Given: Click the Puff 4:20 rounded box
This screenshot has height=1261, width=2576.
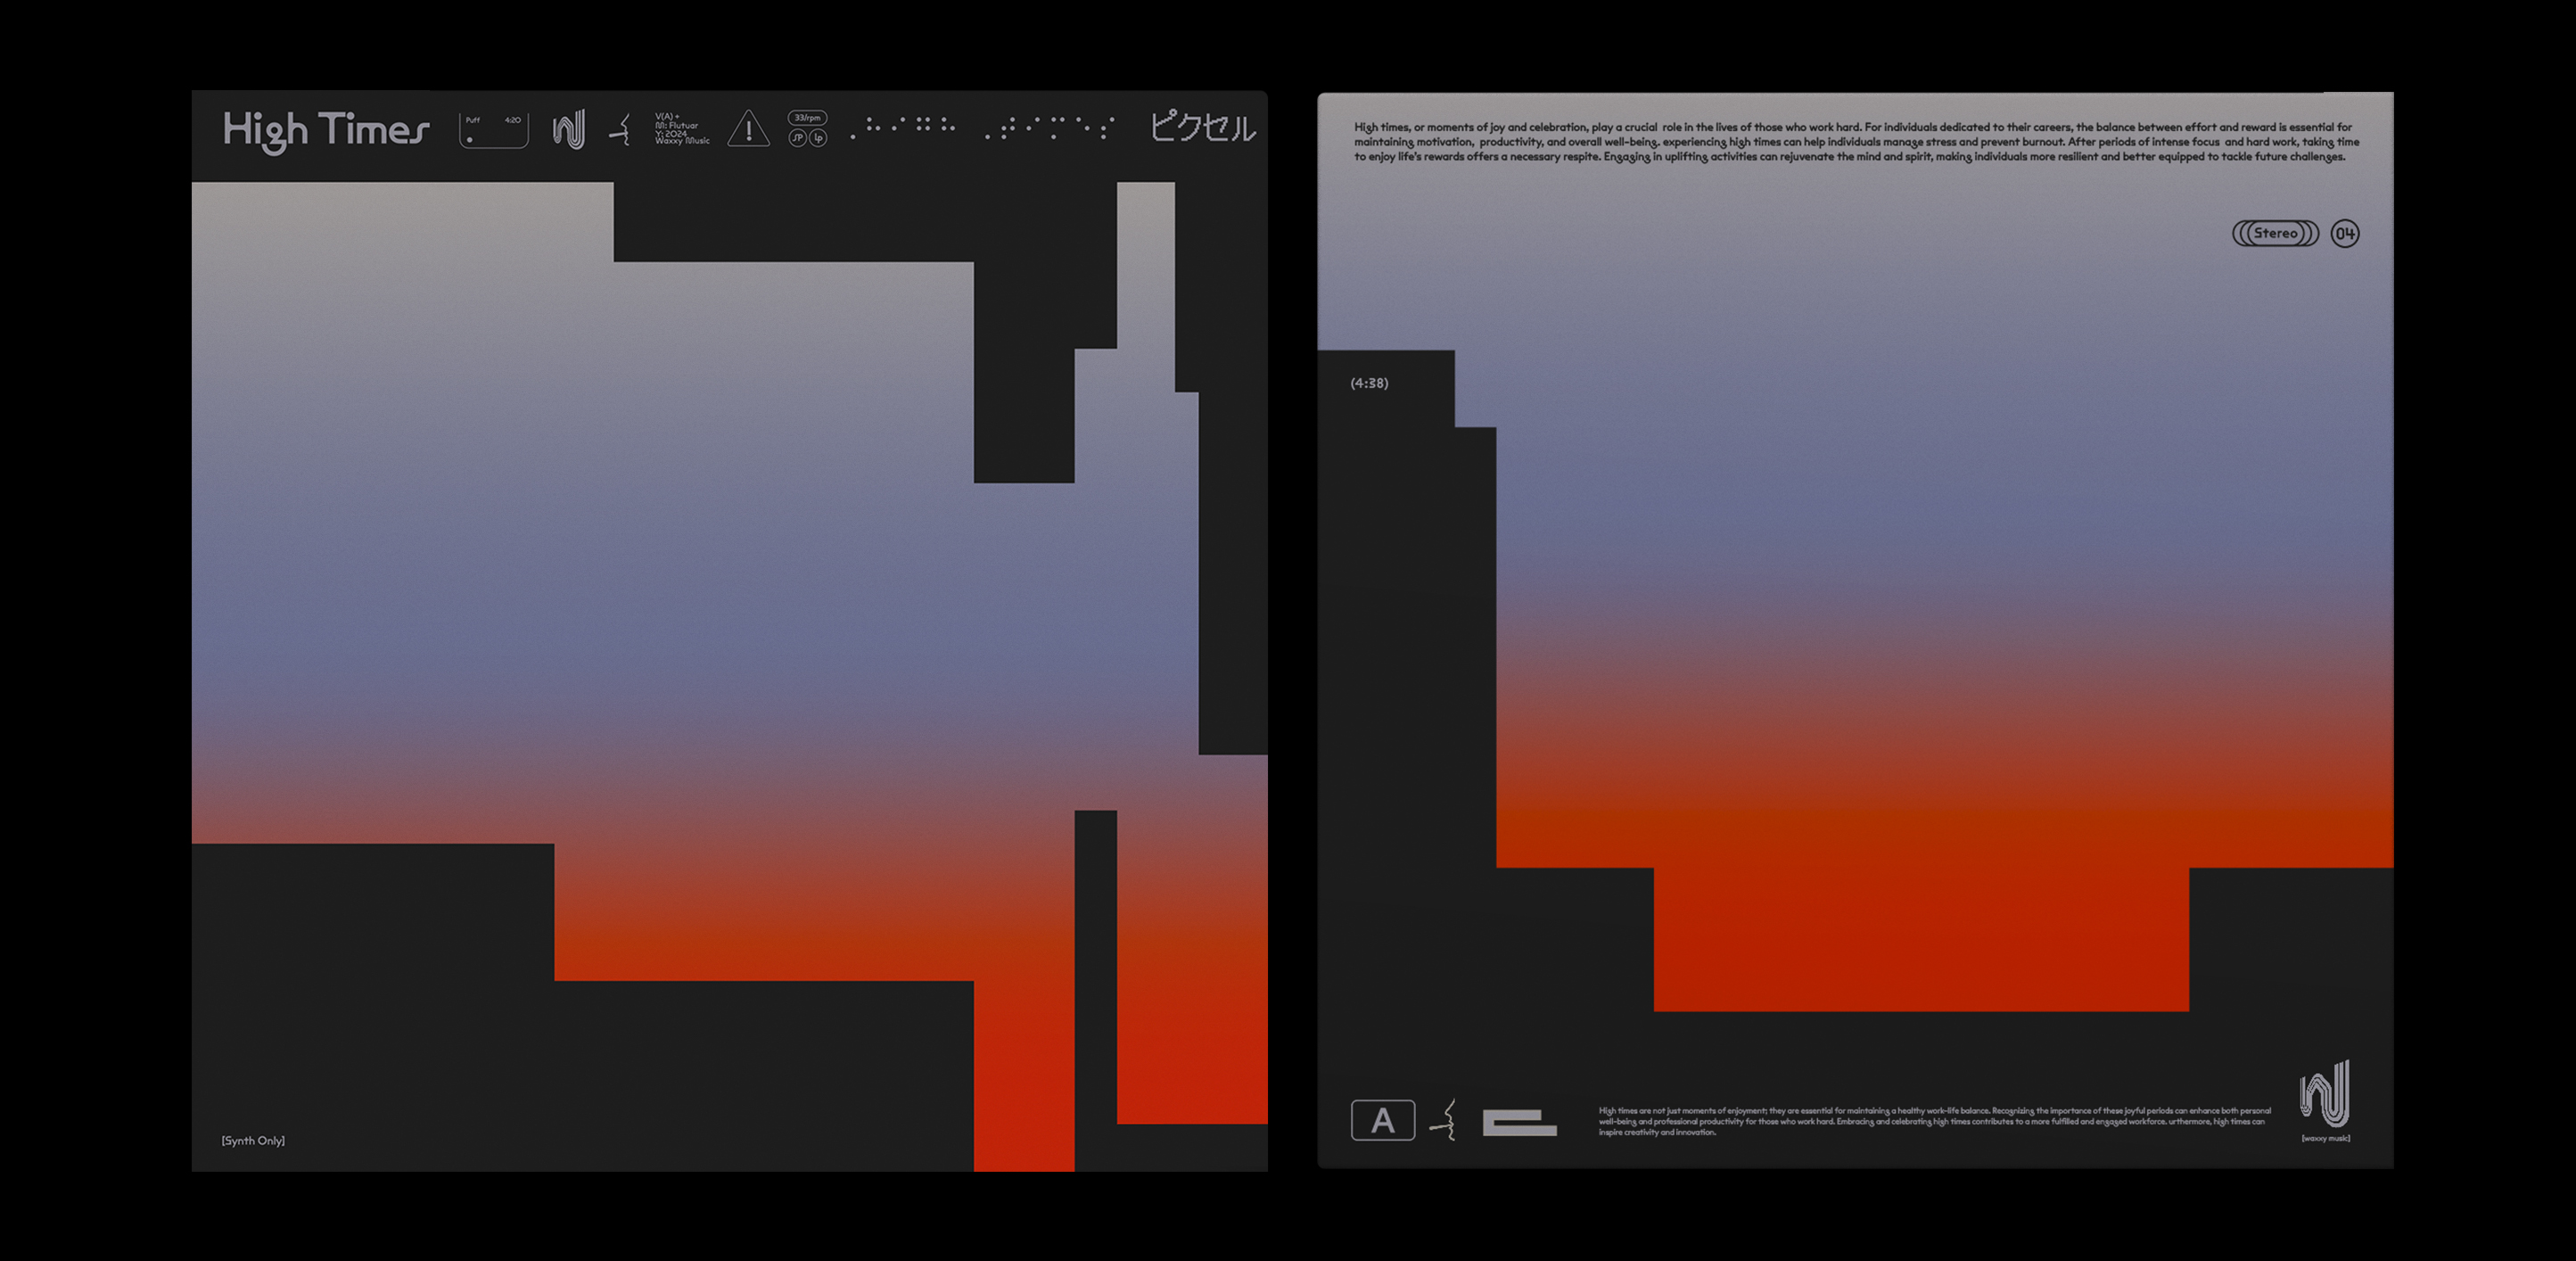Looking at the screenshot, I should 493,130.
